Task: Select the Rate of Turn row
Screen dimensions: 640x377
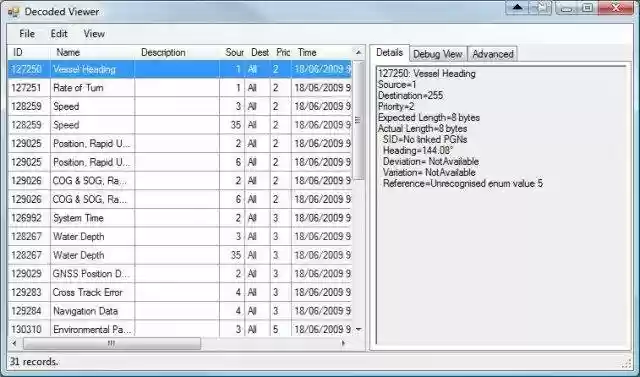Action: coord(180,88)
